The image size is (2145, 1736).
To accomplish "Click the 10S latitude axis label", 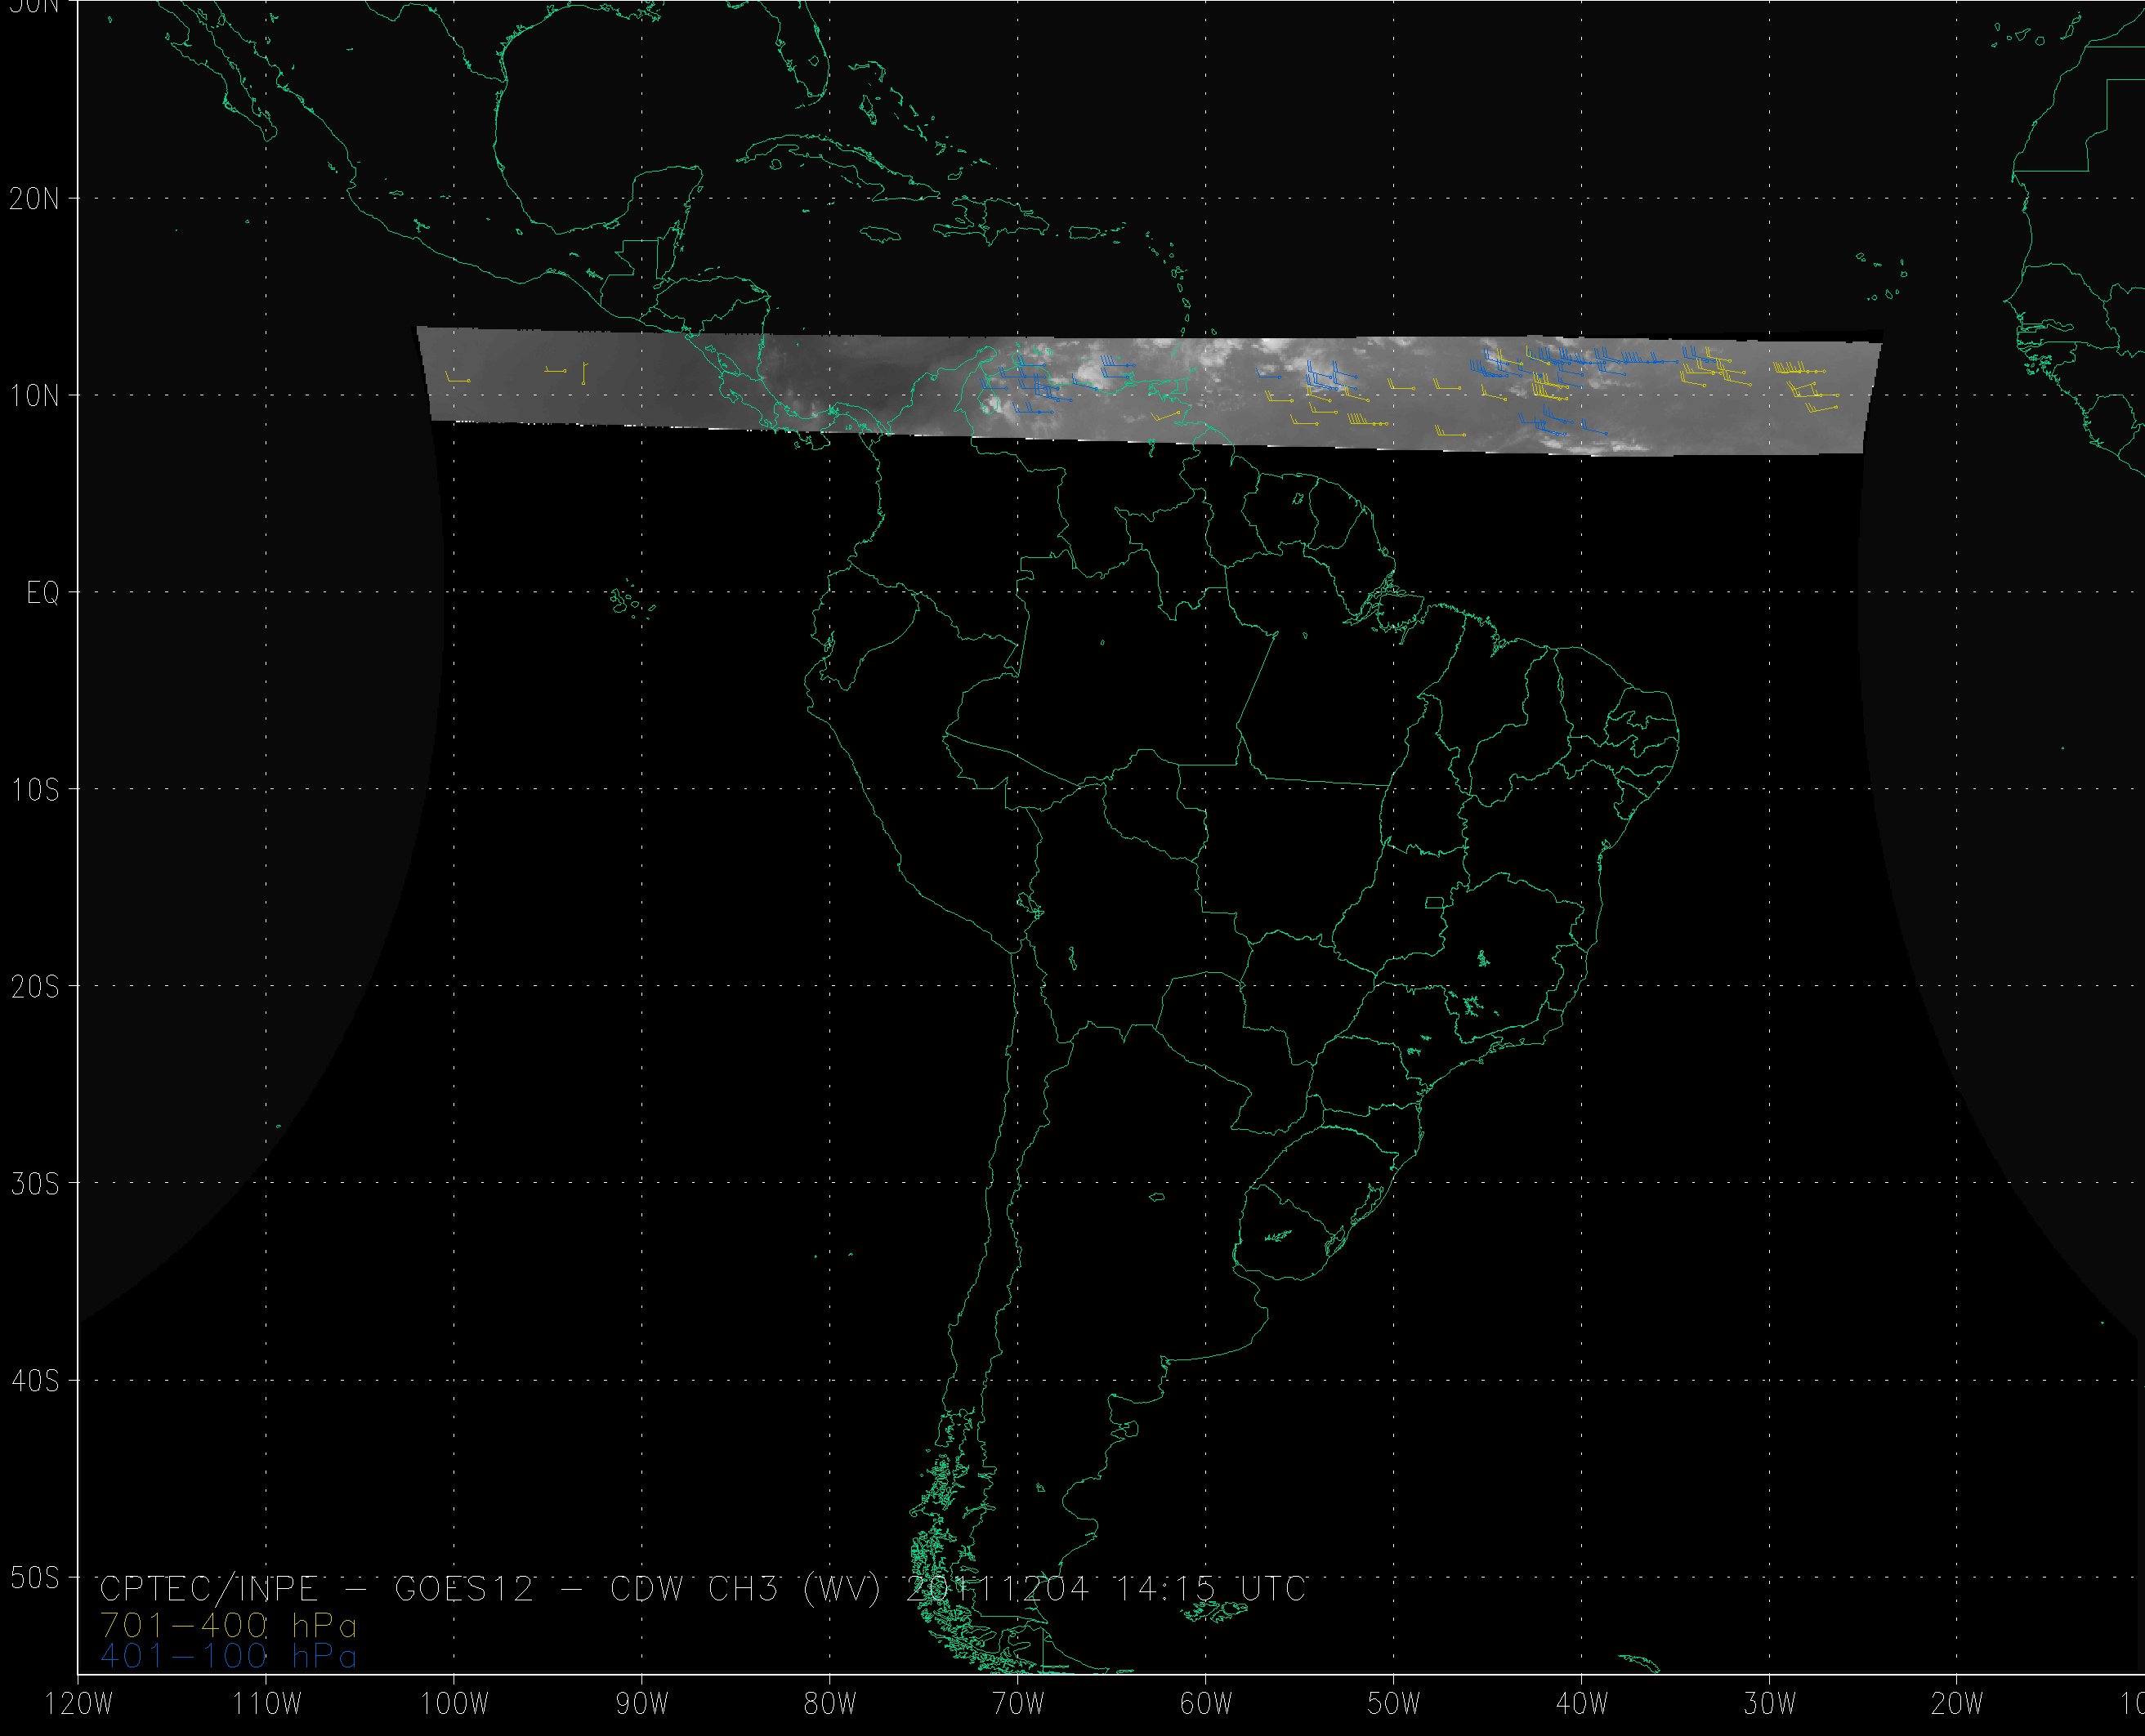I will (34, 791).
